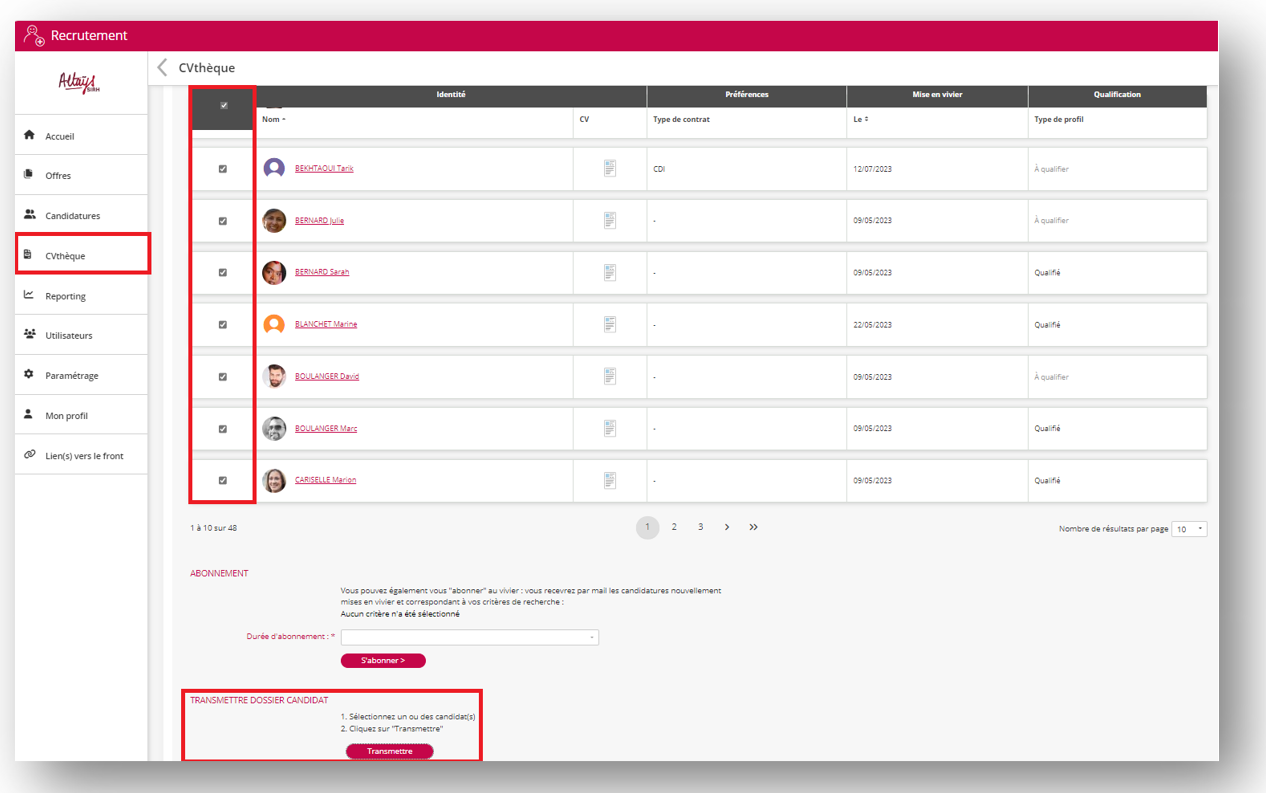1266x793 pixels.
Task: Click the Altays SIRH logo
Action: (79, 83)
